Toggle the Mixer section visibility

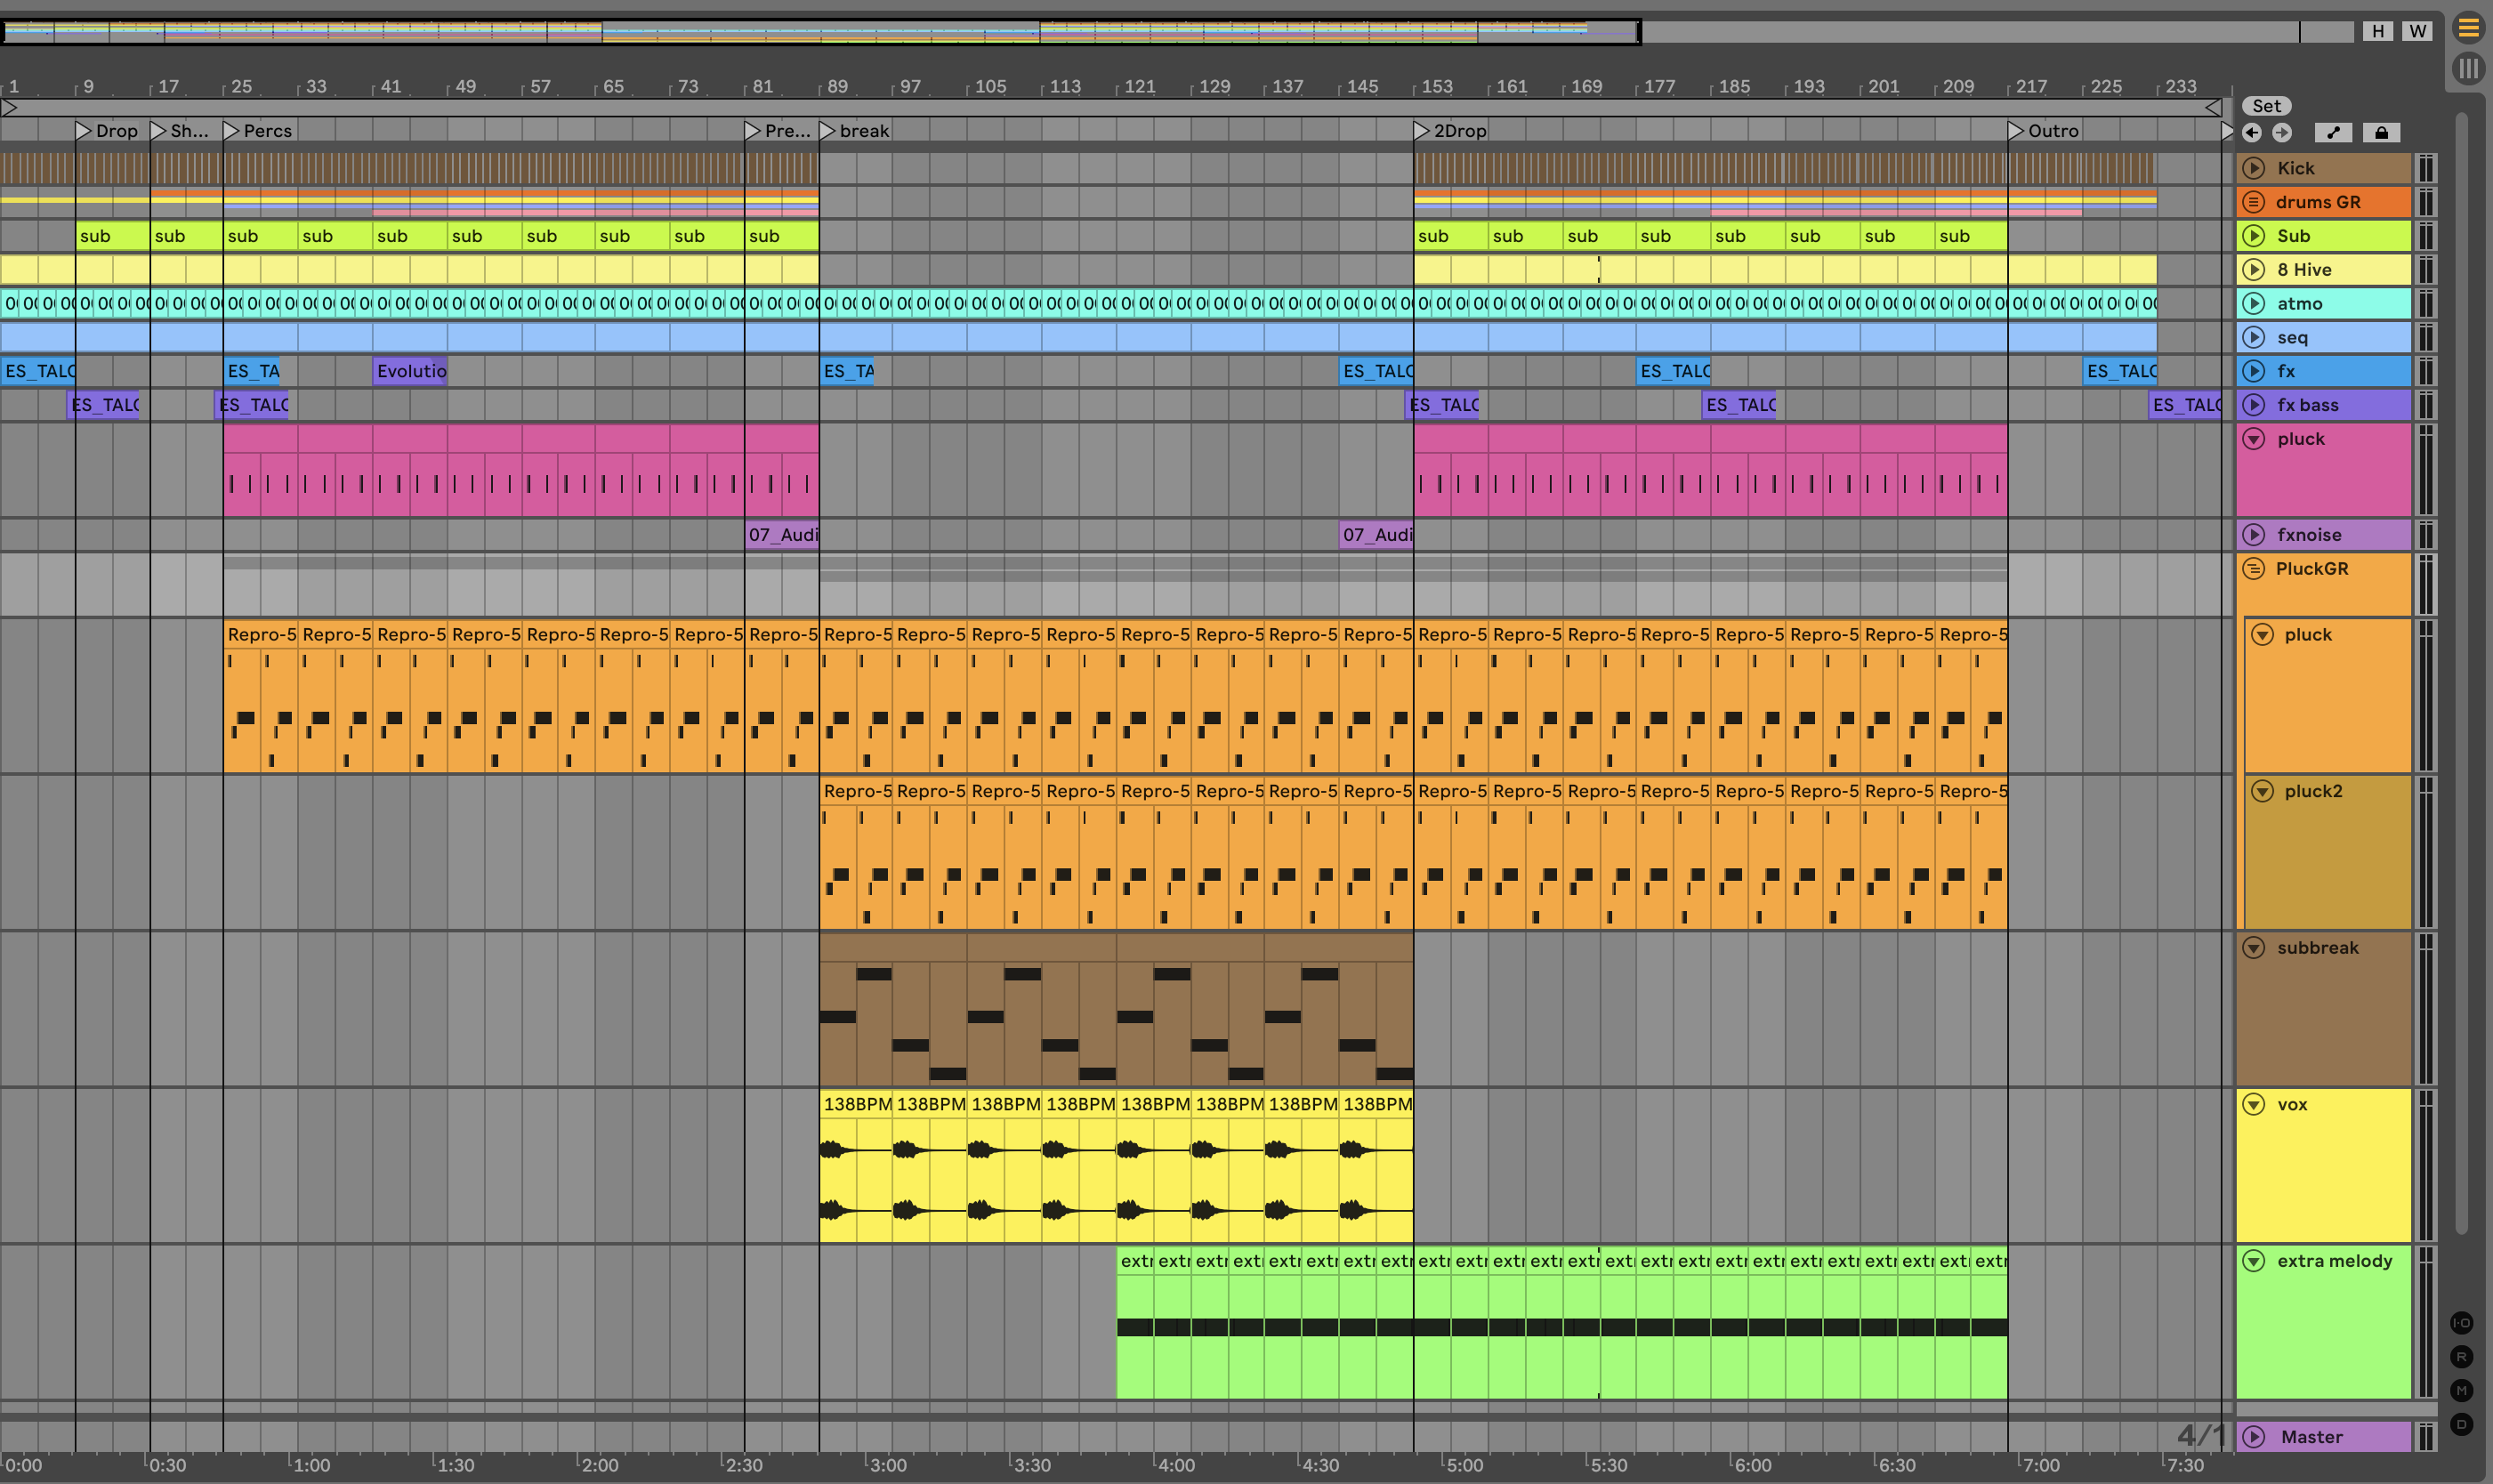click(x=2461, y=1391)
